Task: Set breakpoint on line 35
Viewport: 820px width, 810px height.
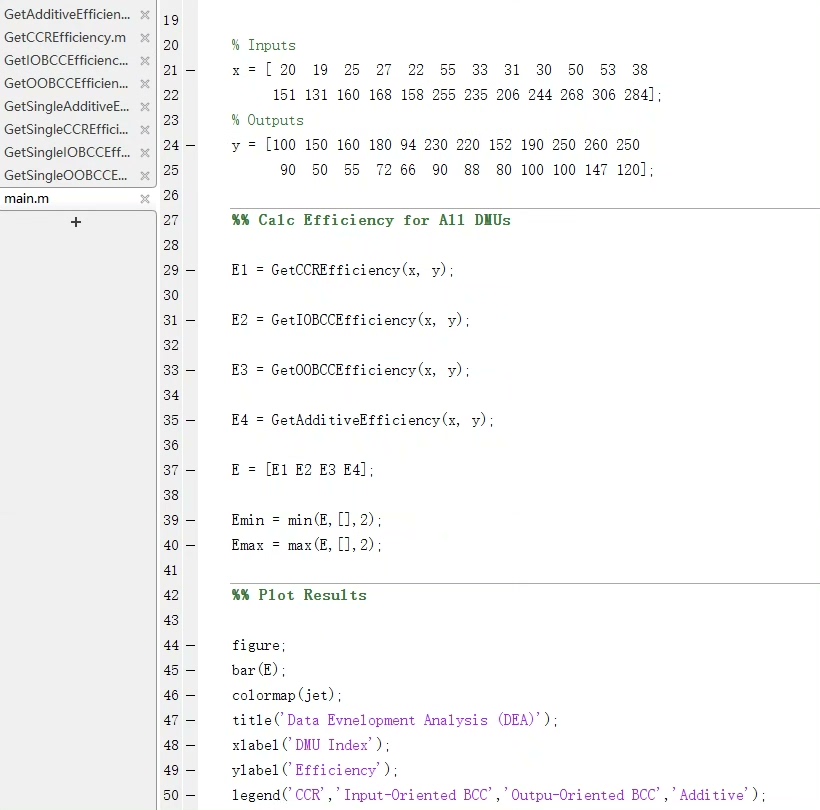Action: (x=190, y=421)
